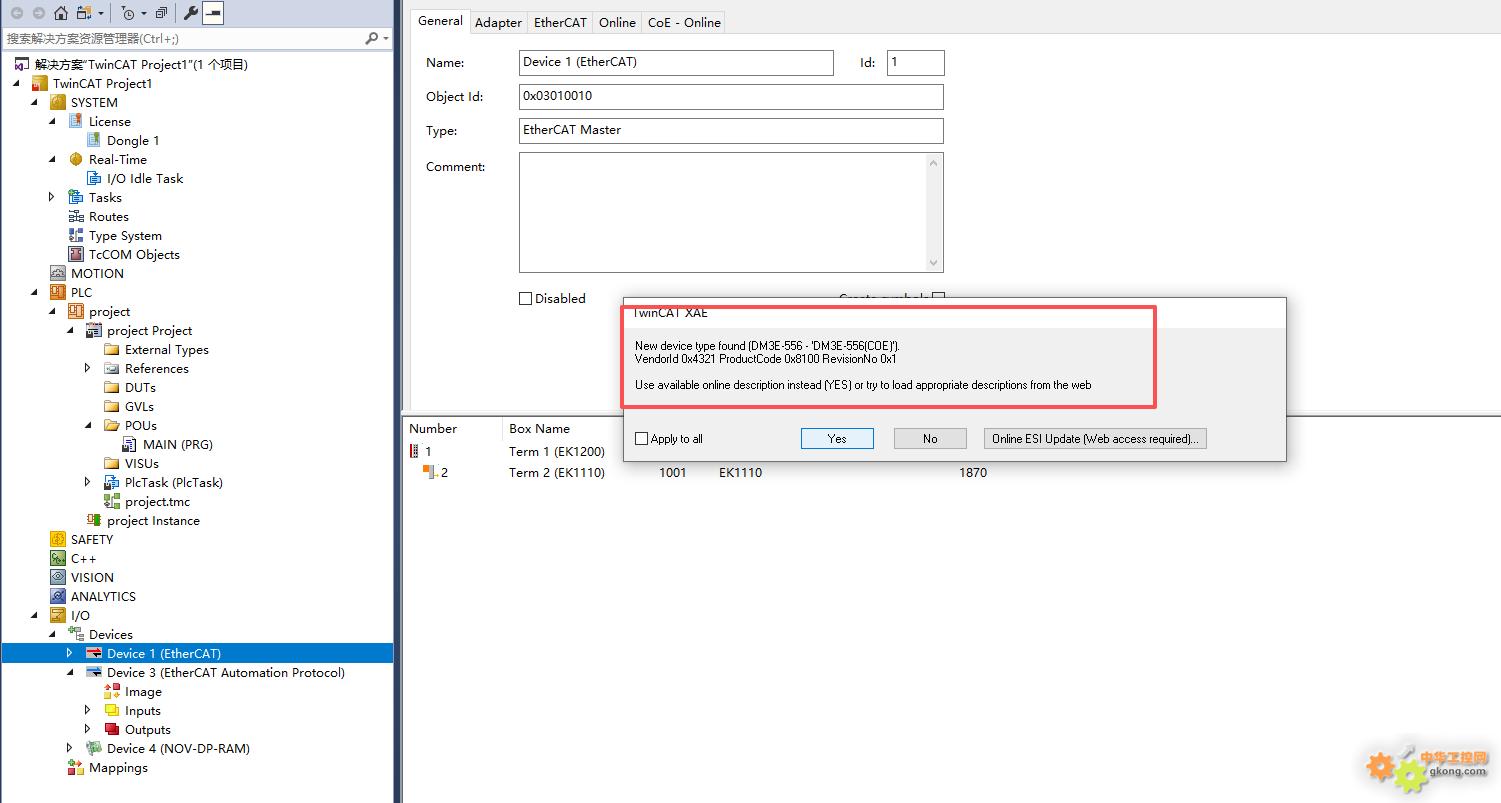
Task: Expand the Device 1 (EtherCAT) node
Action: [69, 653]
